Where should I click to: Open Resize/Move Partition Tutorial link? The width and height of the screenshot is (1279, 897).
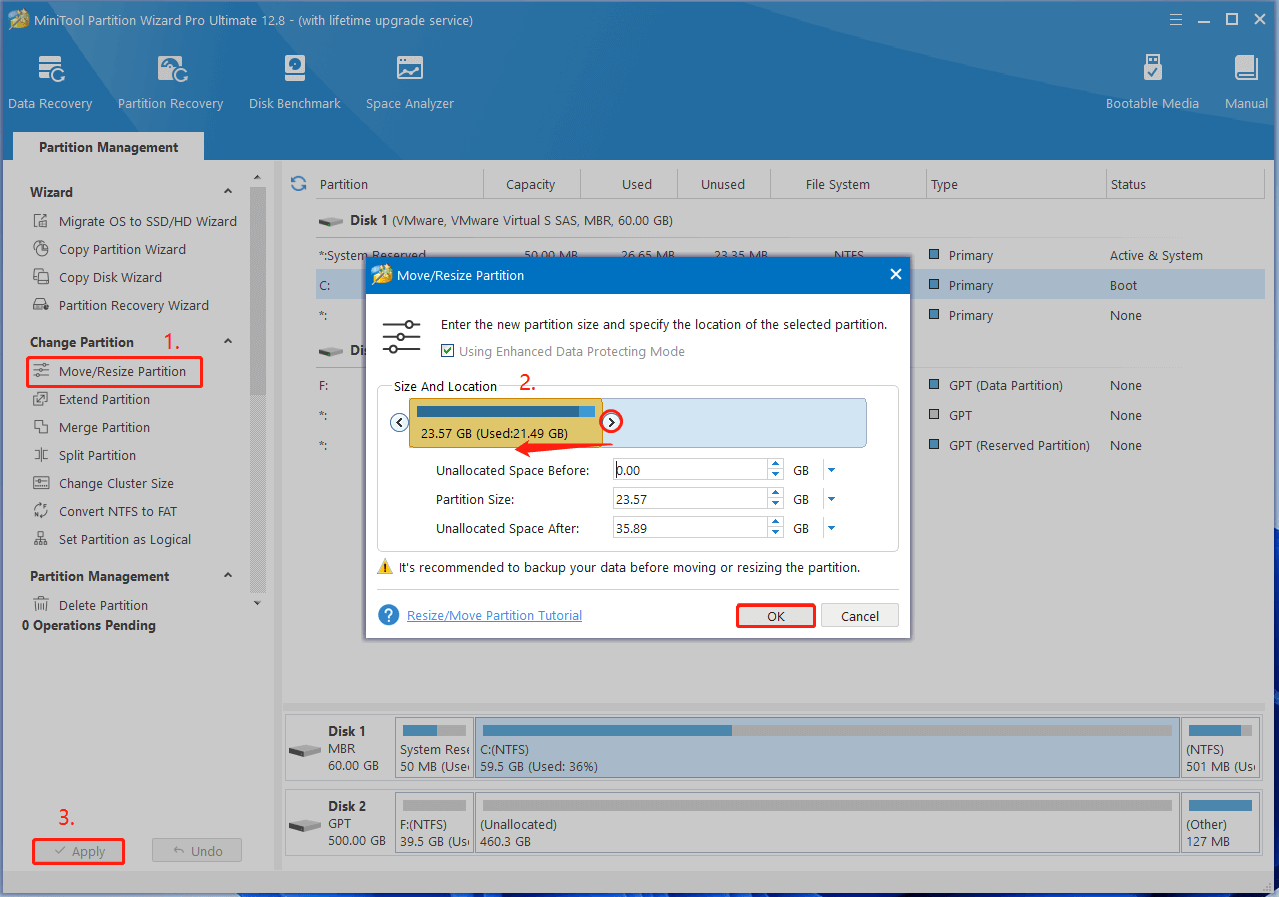(494, 615)
